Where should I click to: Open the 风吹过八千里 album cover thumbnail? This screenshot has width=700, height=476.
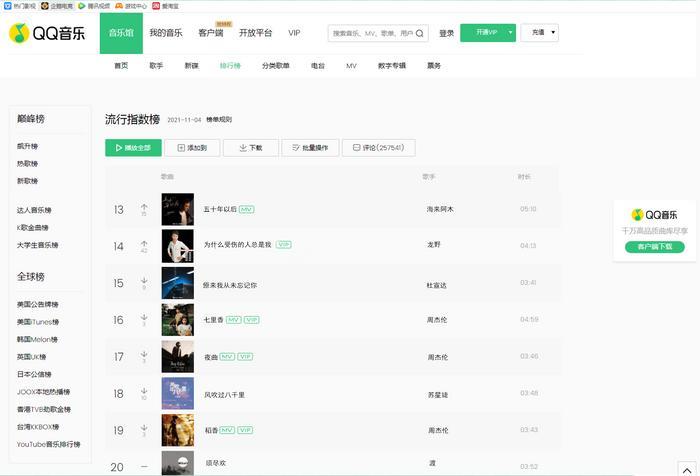coord(177,393)
